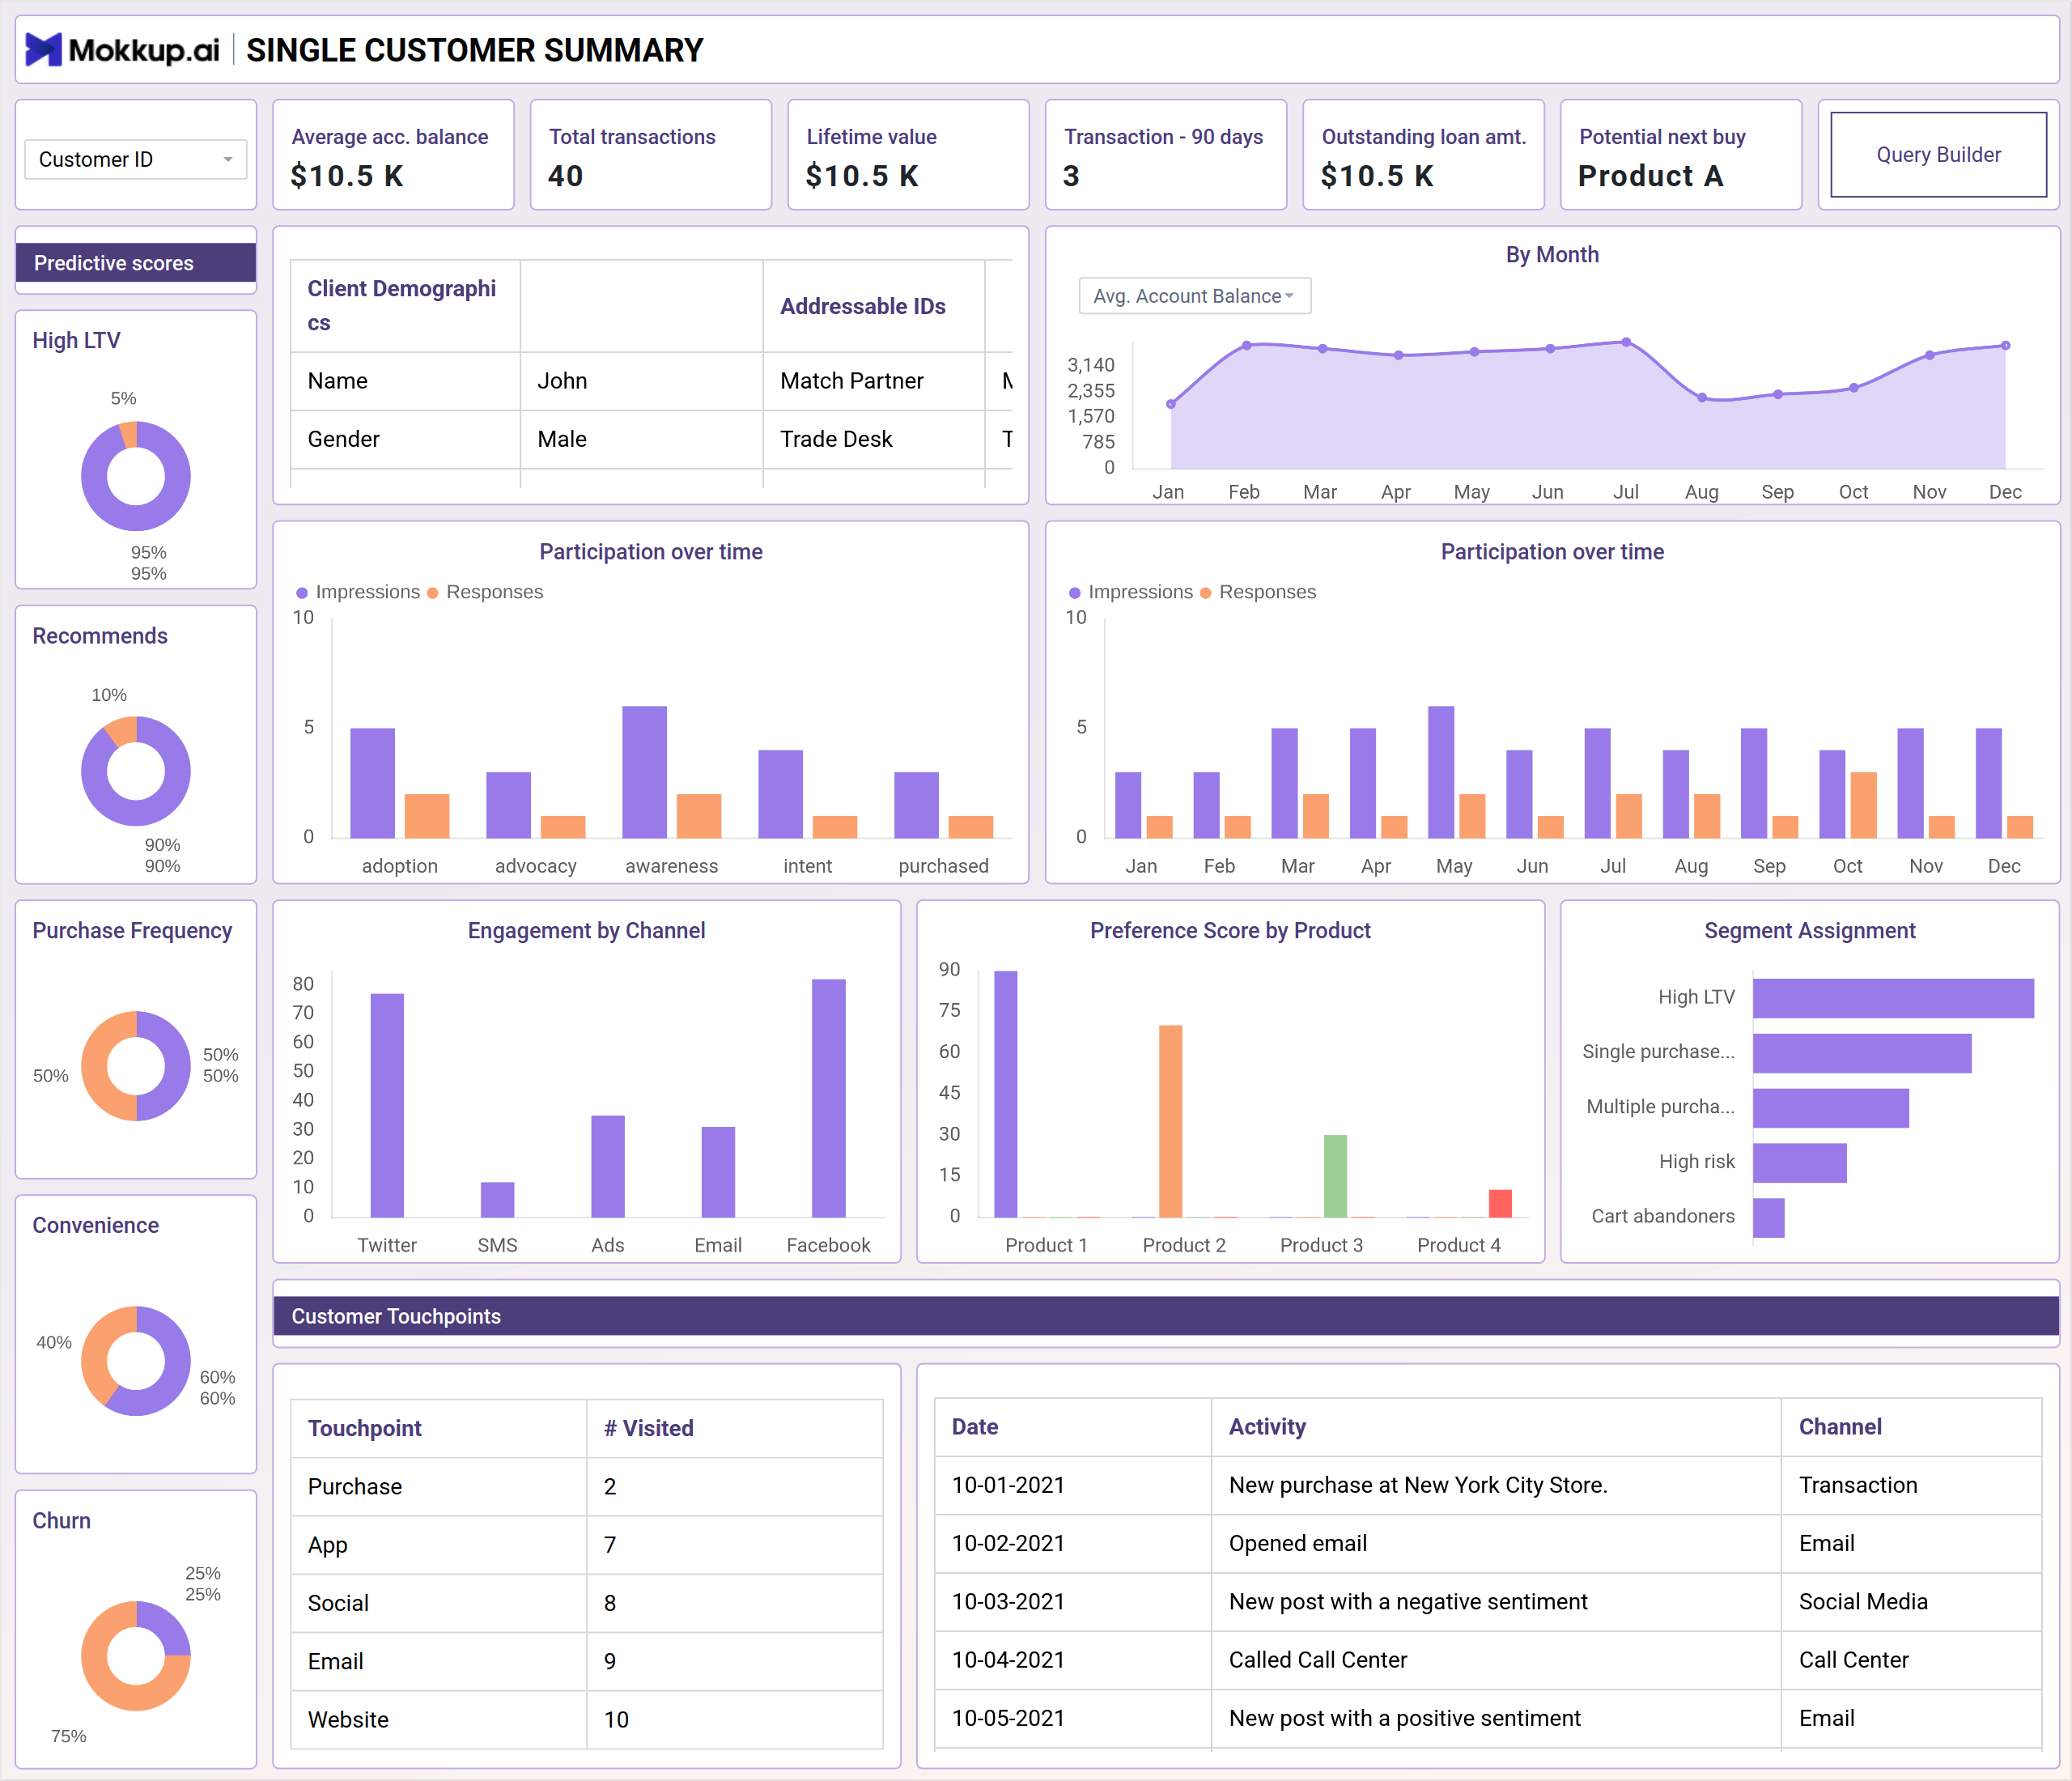
Task: Click the Purchase Frequency donut chart
Action: [136, 1066]
